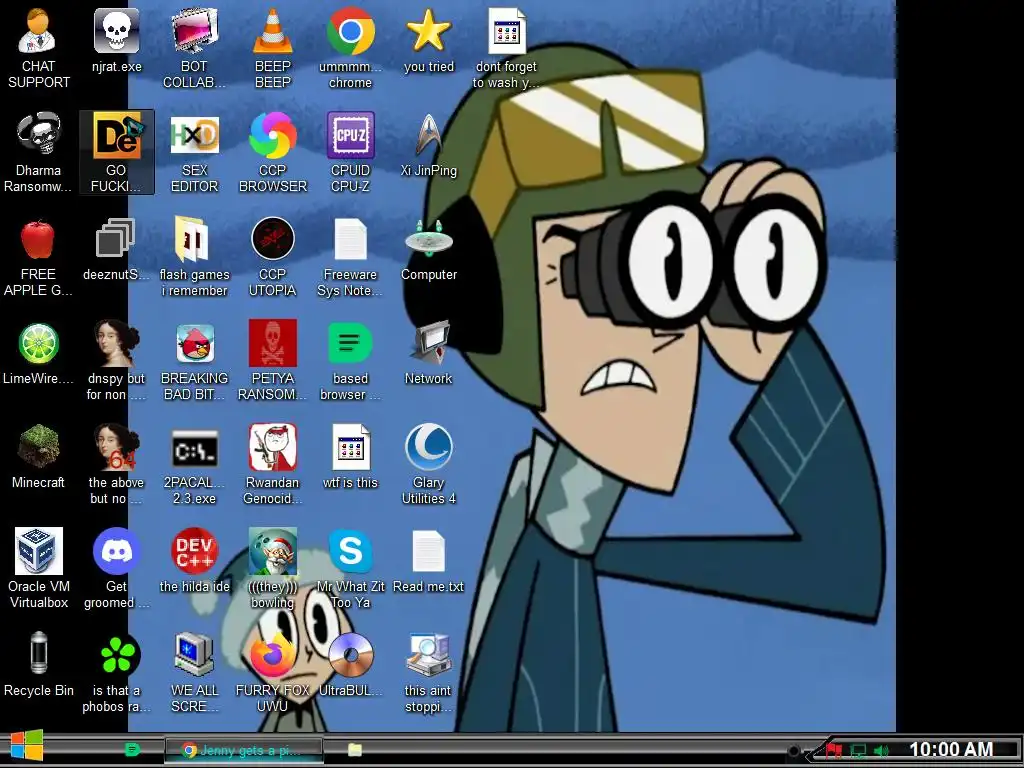Open the WE ALL SCRE... computer icon

(x=194, y=672)
